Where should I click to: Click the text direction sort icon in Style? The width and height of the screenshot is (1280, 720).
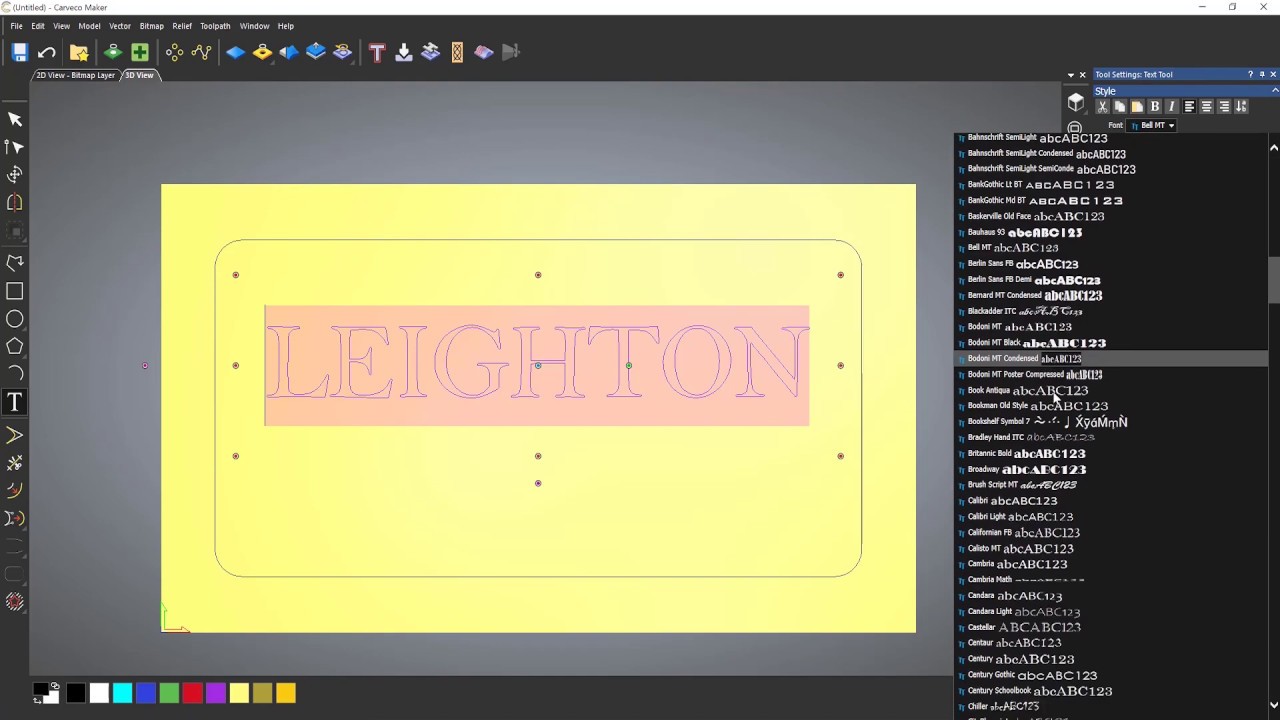pyautogui.click(x=1241, y=107)
